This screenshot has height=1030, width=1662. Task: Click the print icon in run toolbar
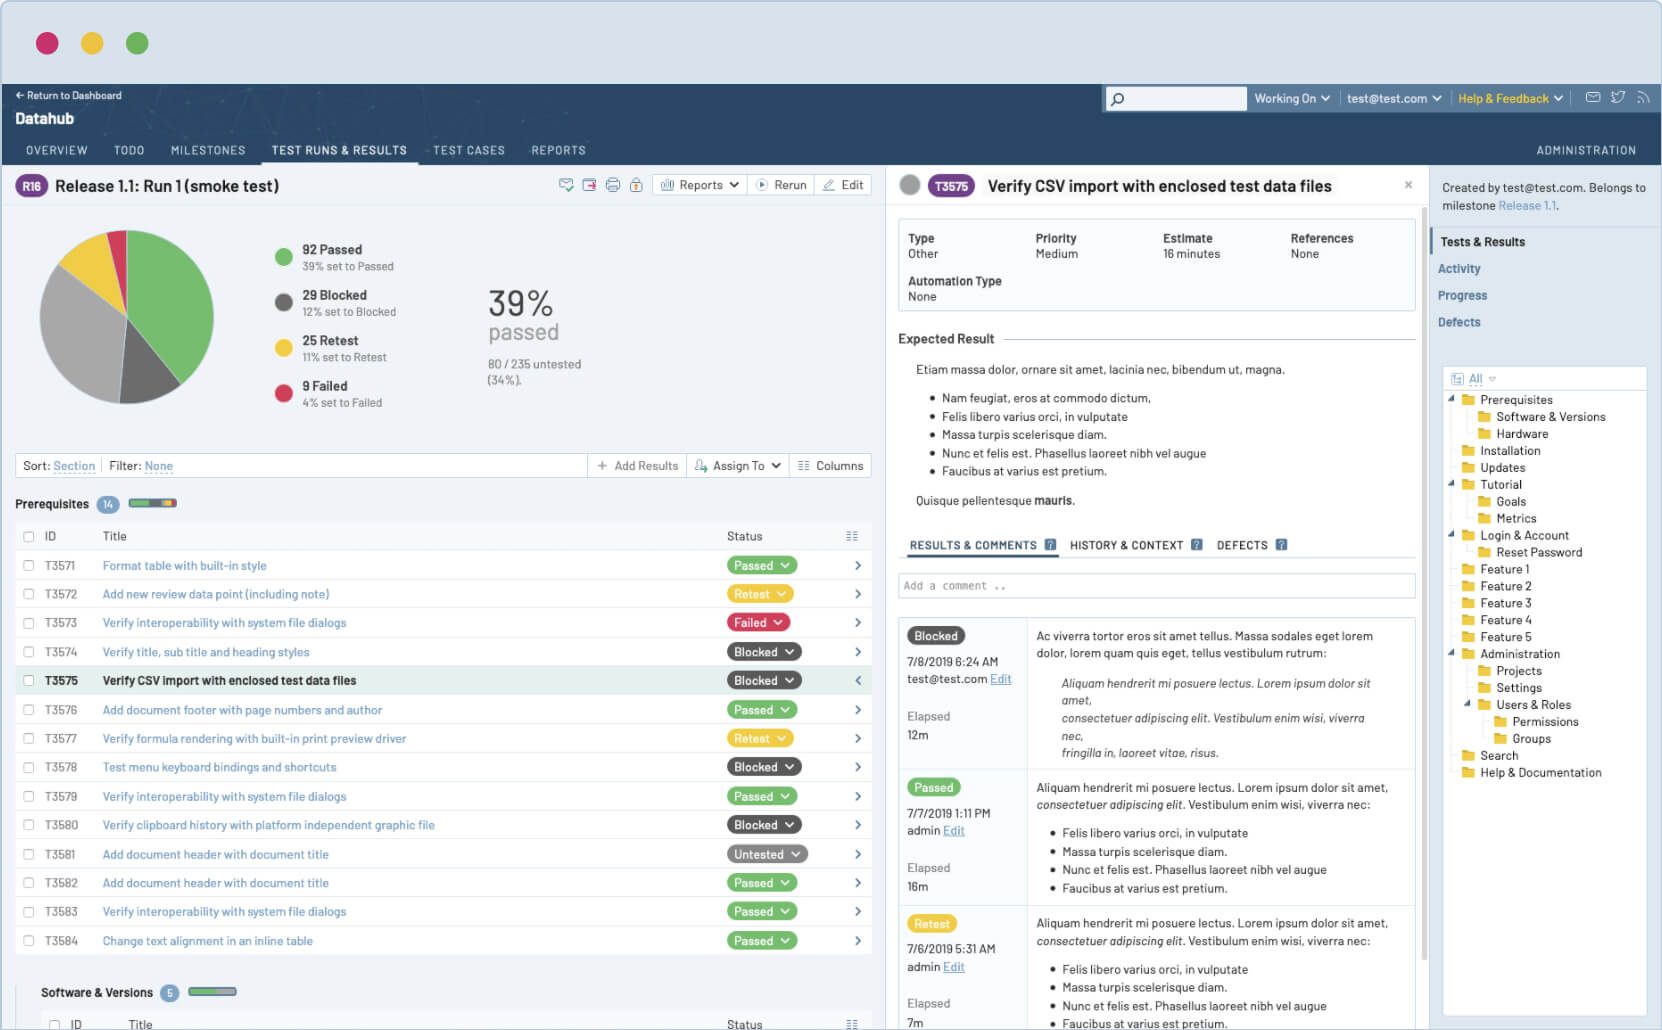coord(612,185)
